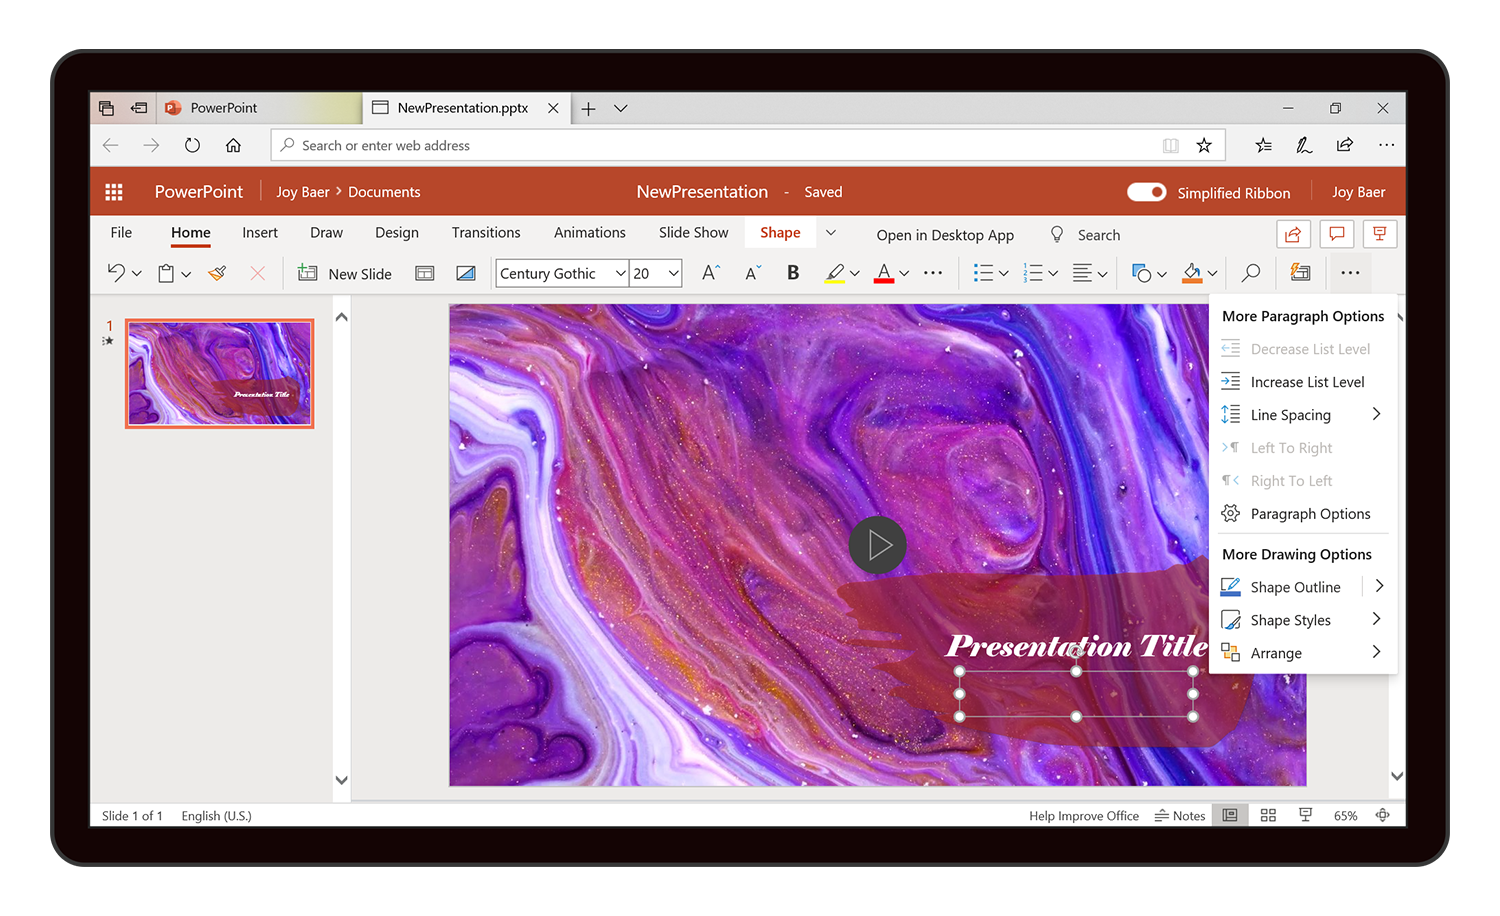Click the Fit to window icon
This screenshot has width=1500, height=916.
point(1383,815)
